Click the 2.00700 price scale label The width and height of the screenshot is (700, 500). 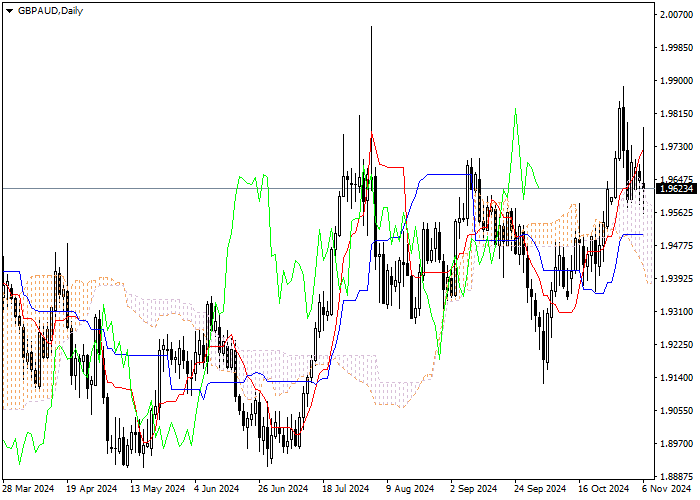(x=677, y=15)
